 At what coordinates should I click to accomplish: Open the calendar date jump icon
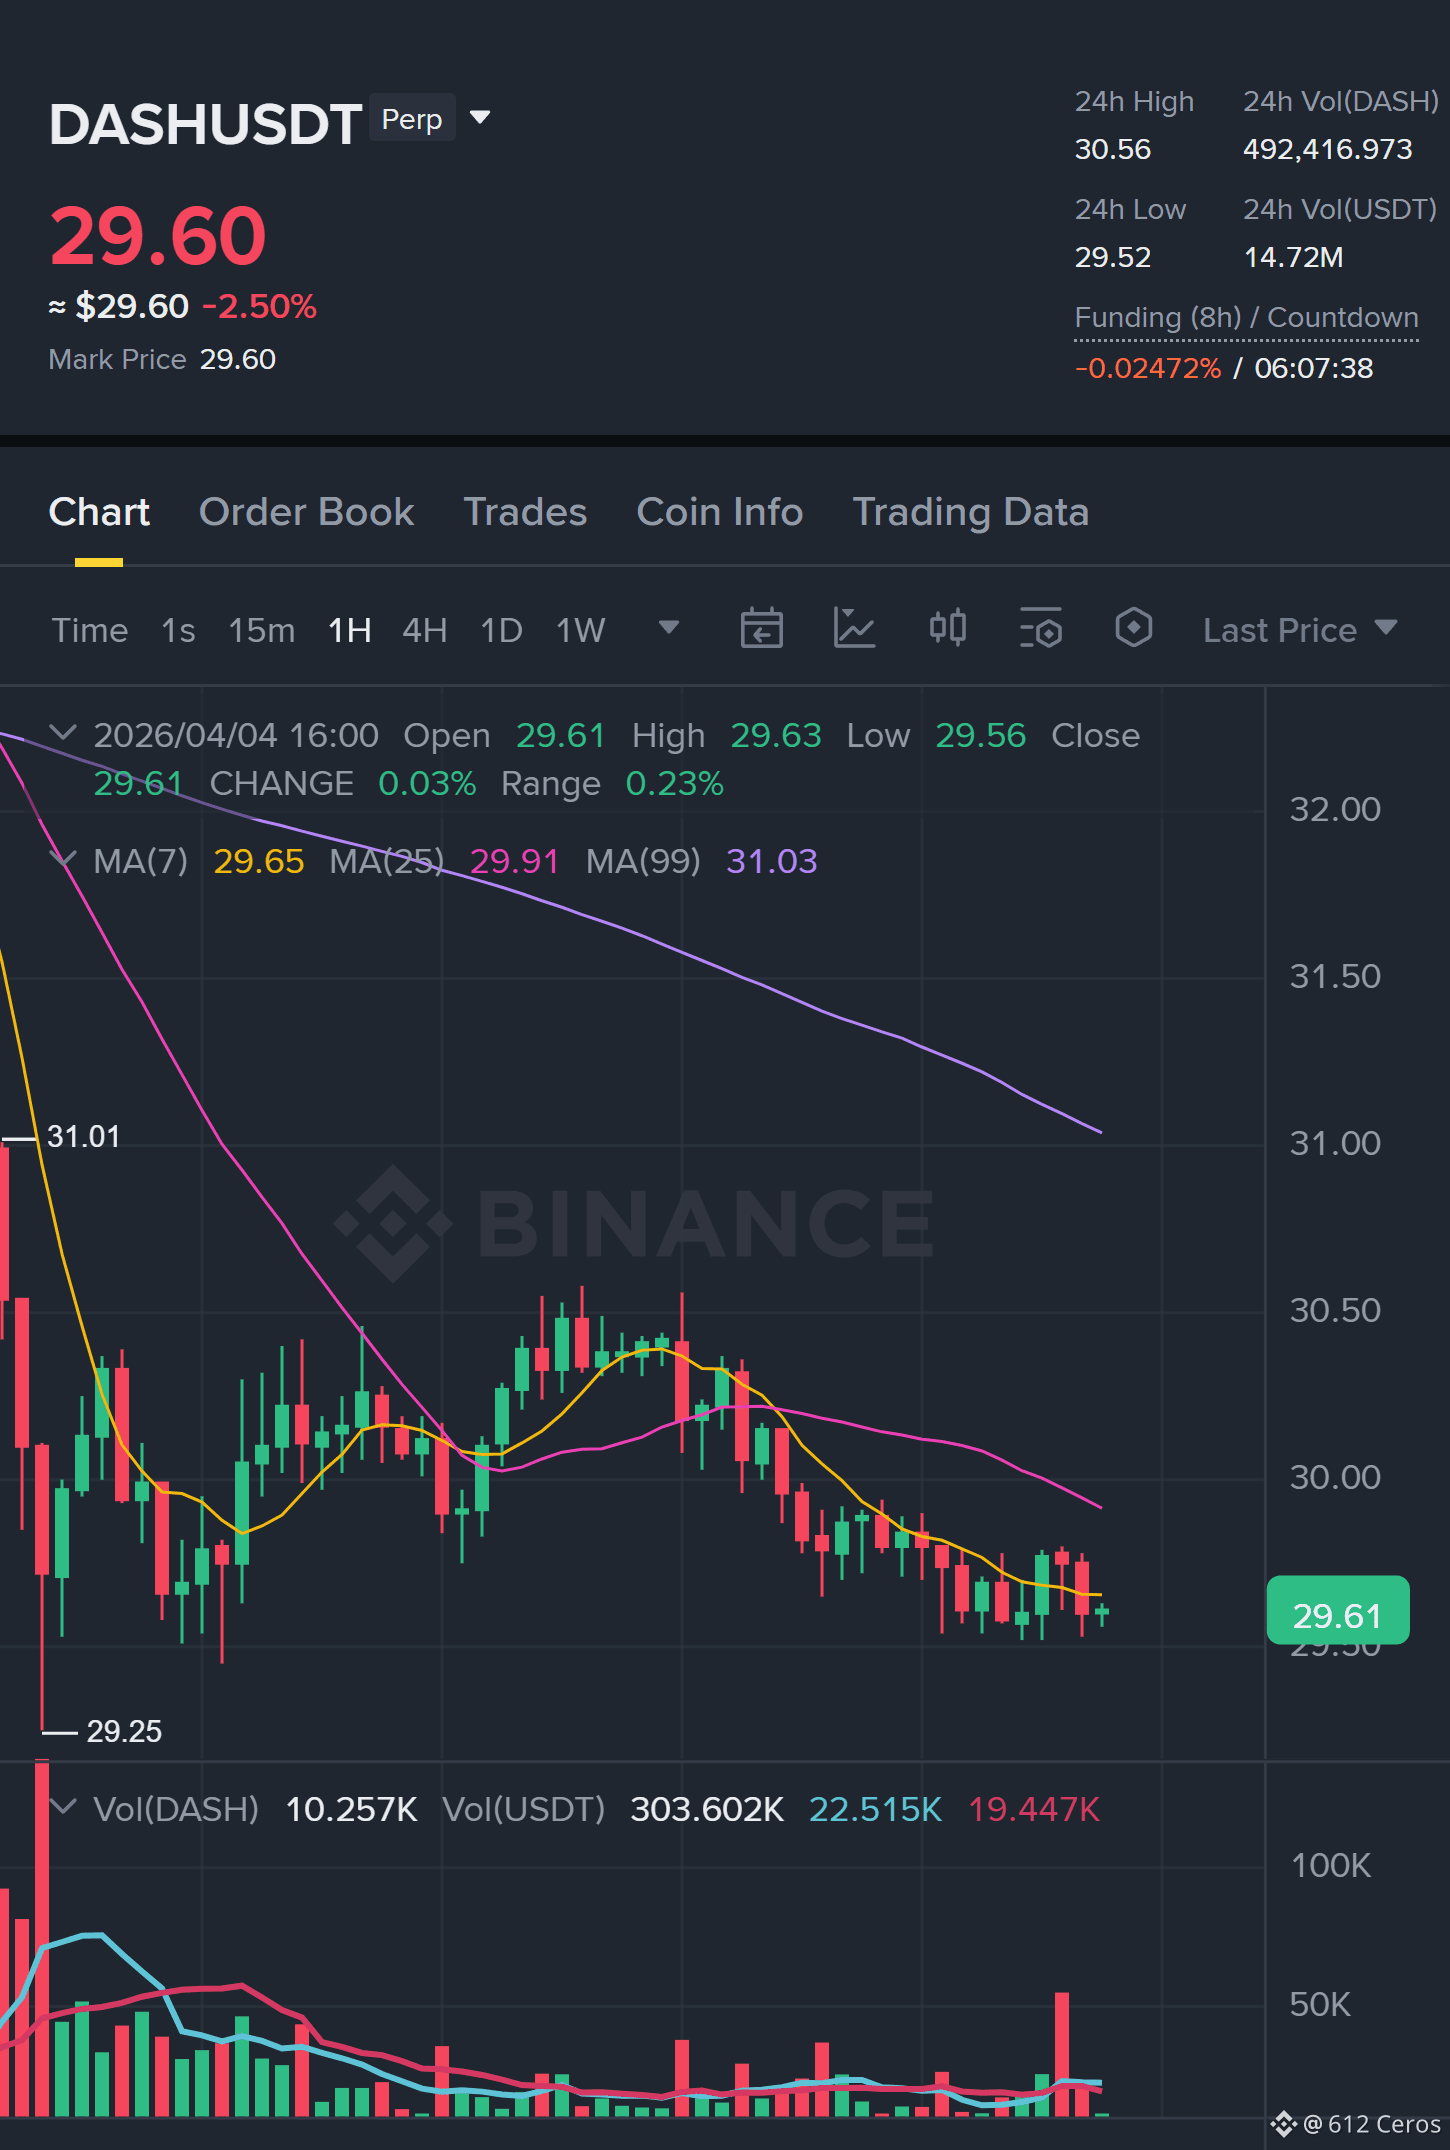coord(761,629)
